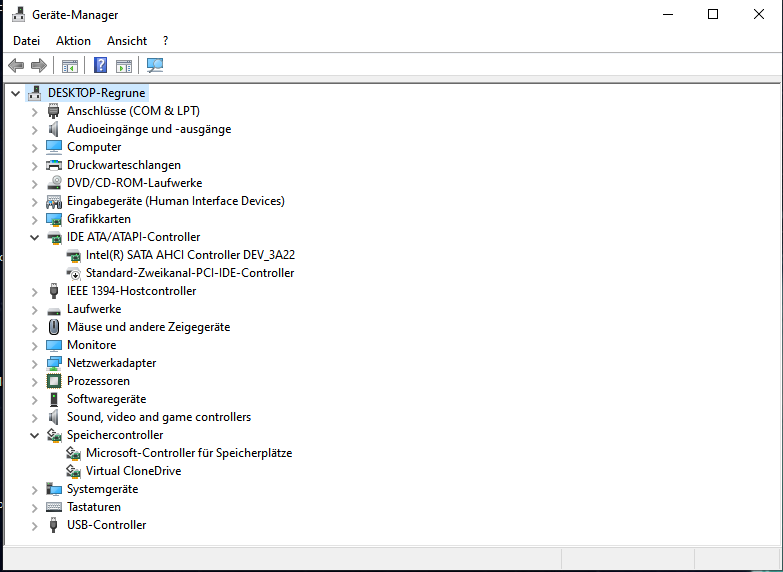This screenshot has width=783, height=572.
Task: Click the Softwaregeräte icon
Action: pyautogui.click(x=54, y=399)
